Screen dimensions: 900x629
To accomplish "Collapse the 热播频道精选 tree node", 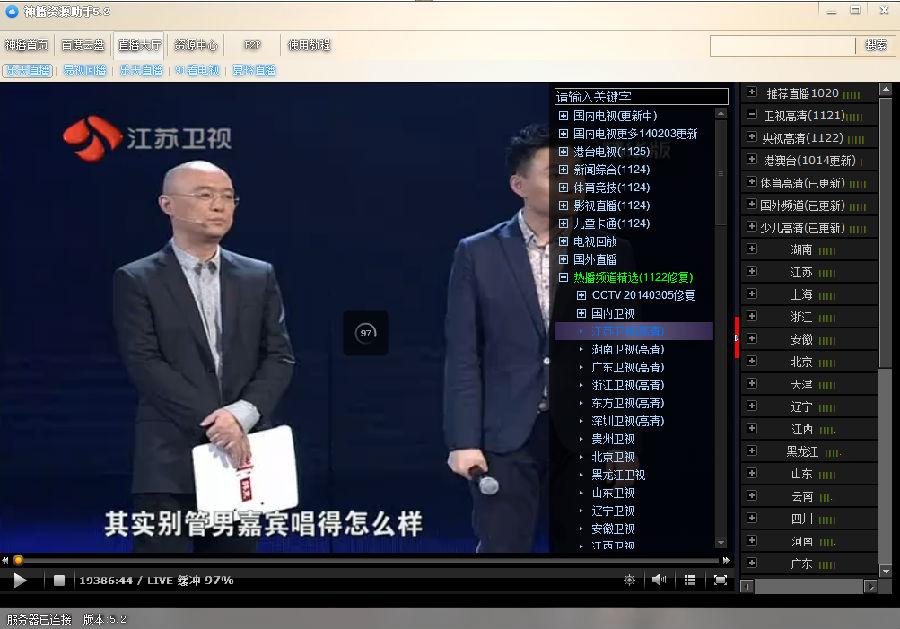I will 564,277.
